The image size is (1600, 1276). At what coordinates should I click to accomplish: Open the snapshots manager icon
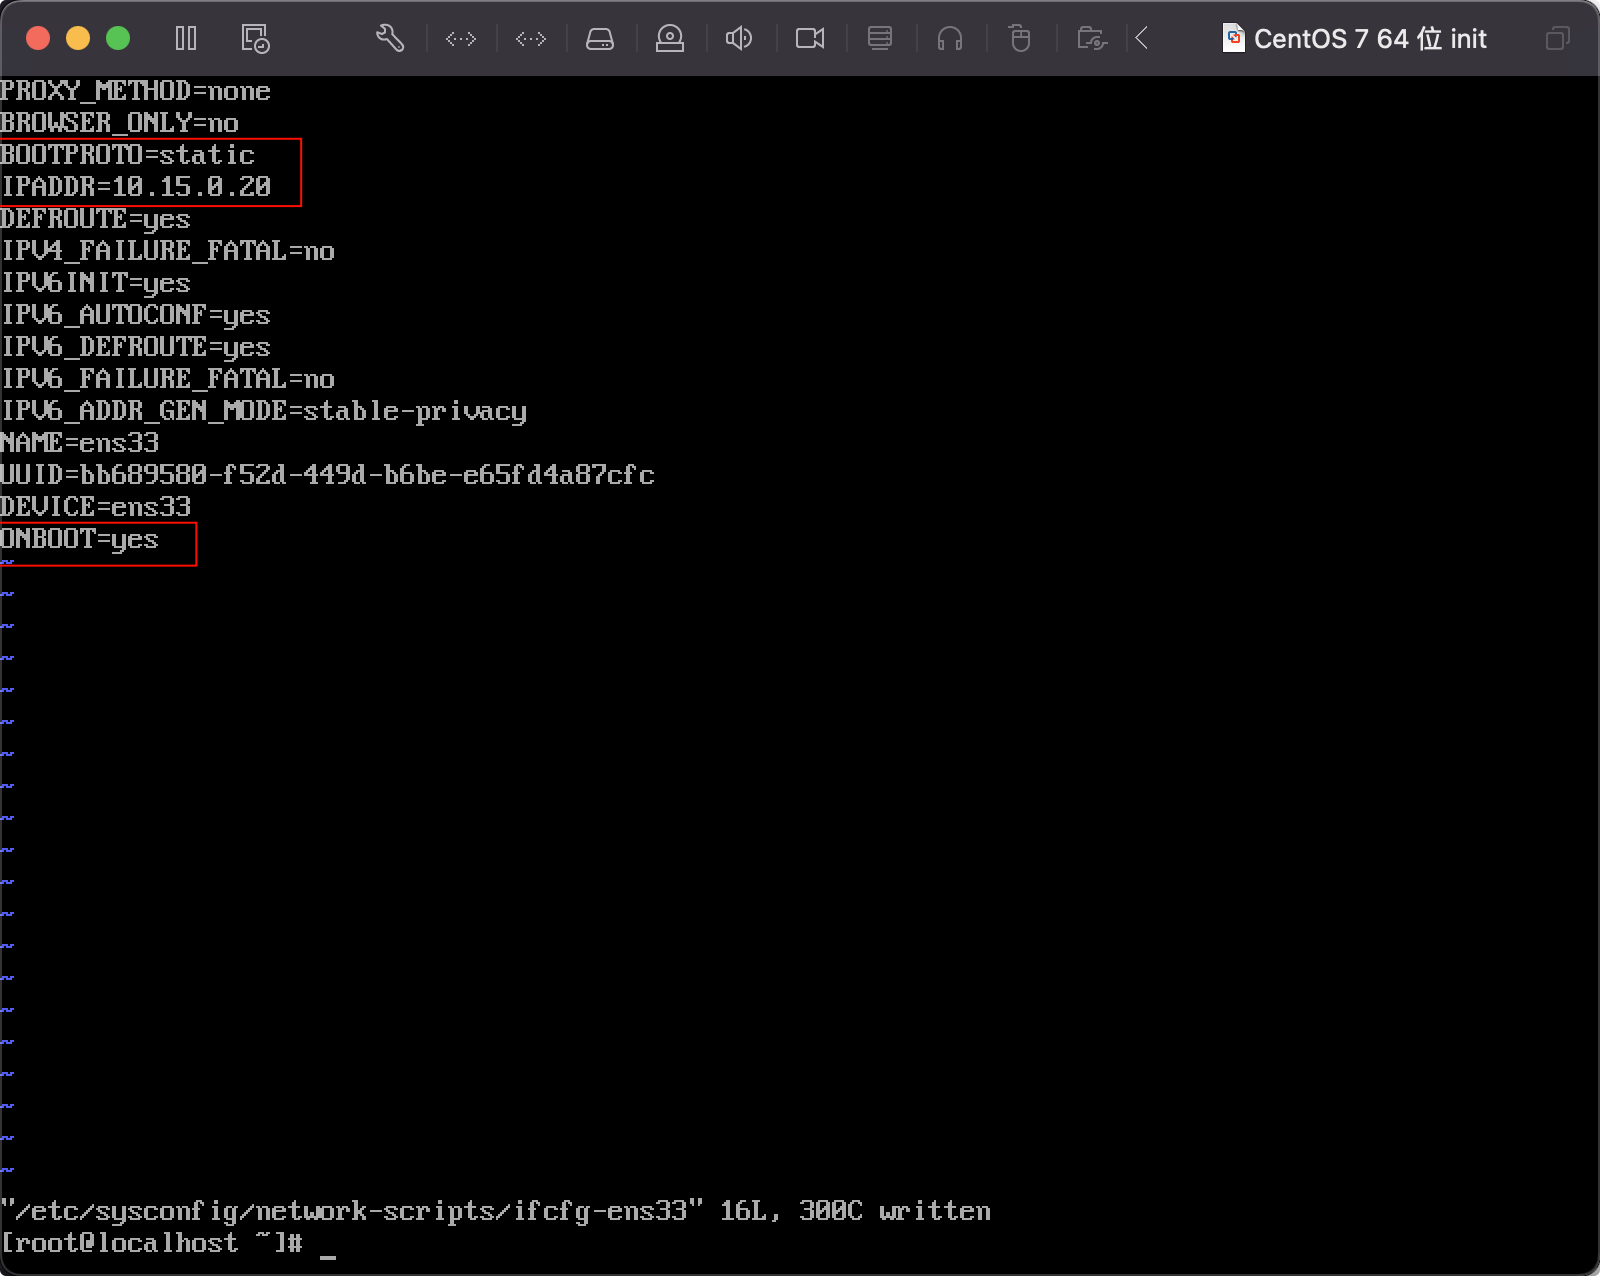pos(255,39)
